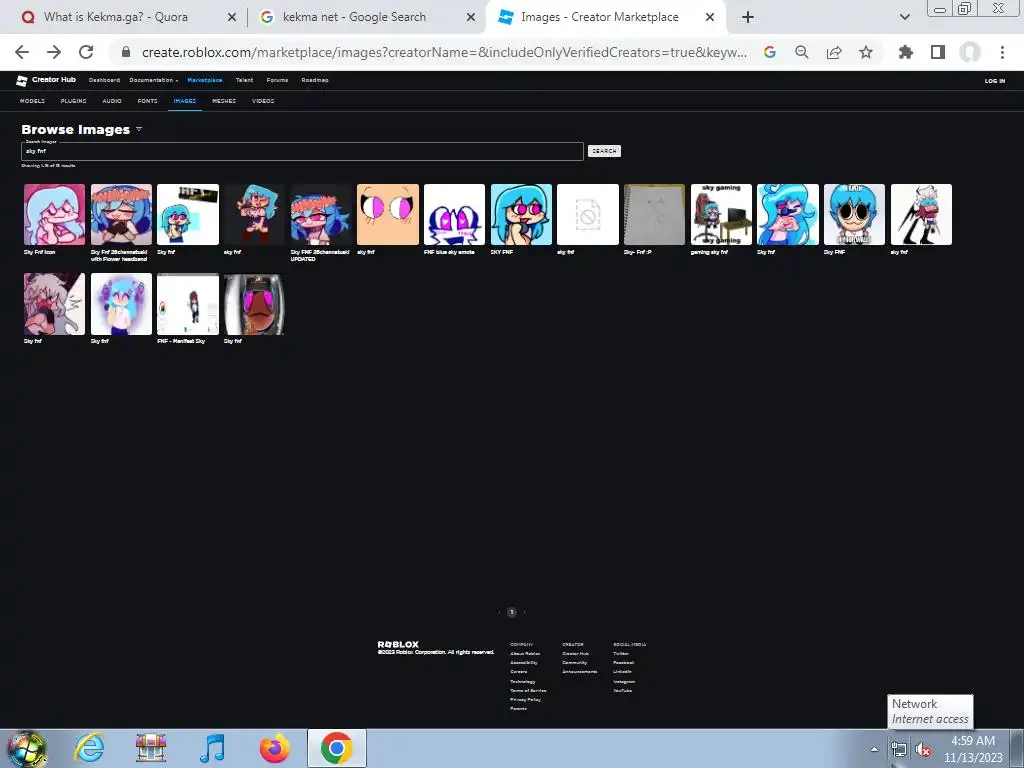Open the placeholder no-image thumbnail
This screenshot has height=768, width=1024.
587,214
